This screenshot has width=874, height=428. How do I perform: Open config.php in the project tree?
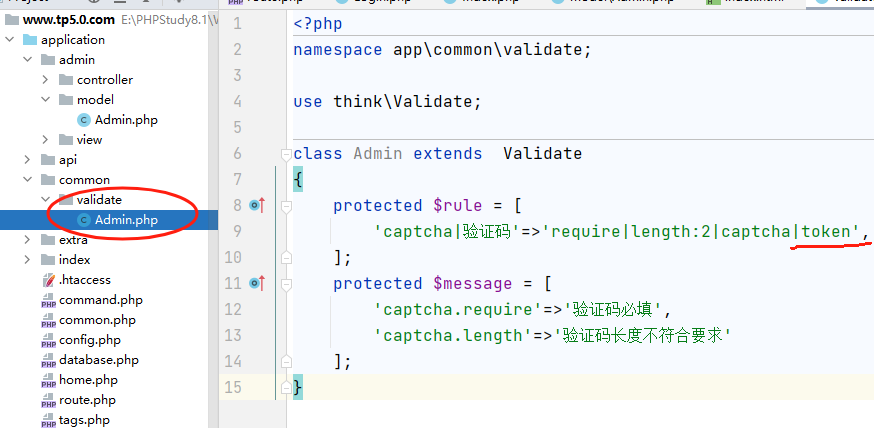point(89,340)
